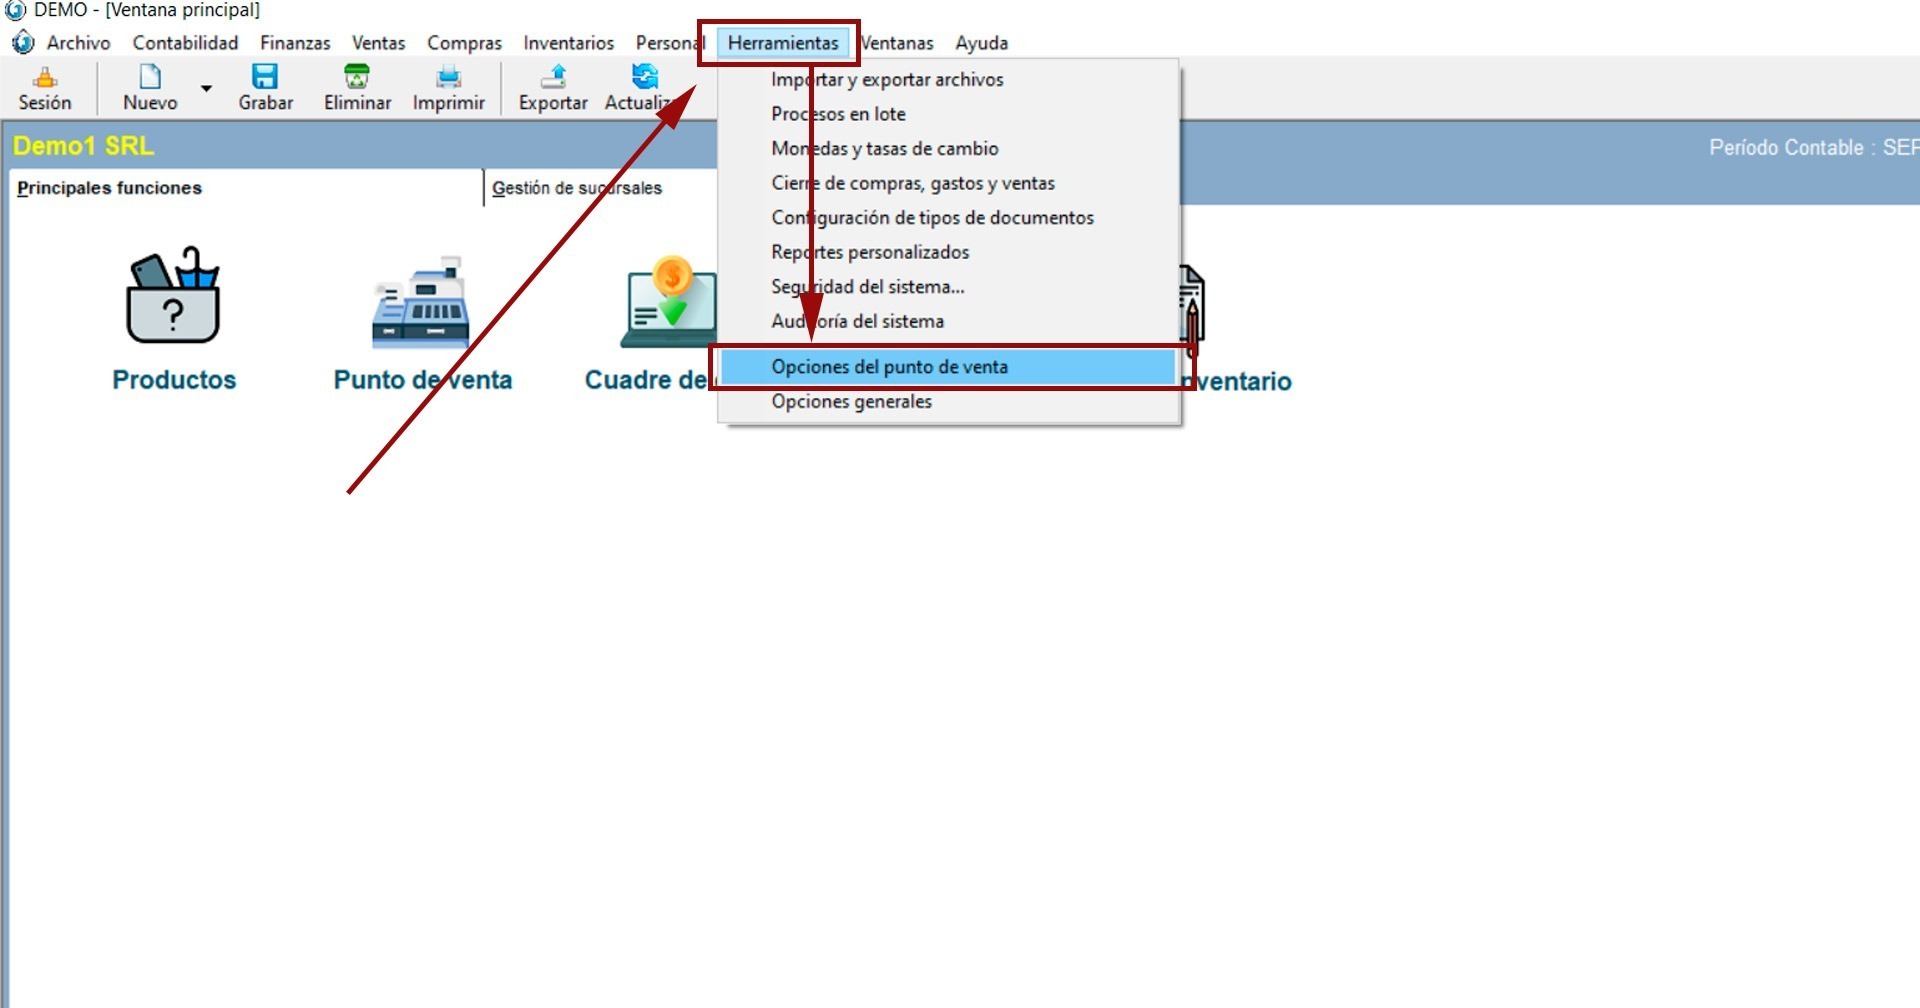
Task: Click the Nuevo document icon
Action: pyautogui.click(x=150, y=78)
